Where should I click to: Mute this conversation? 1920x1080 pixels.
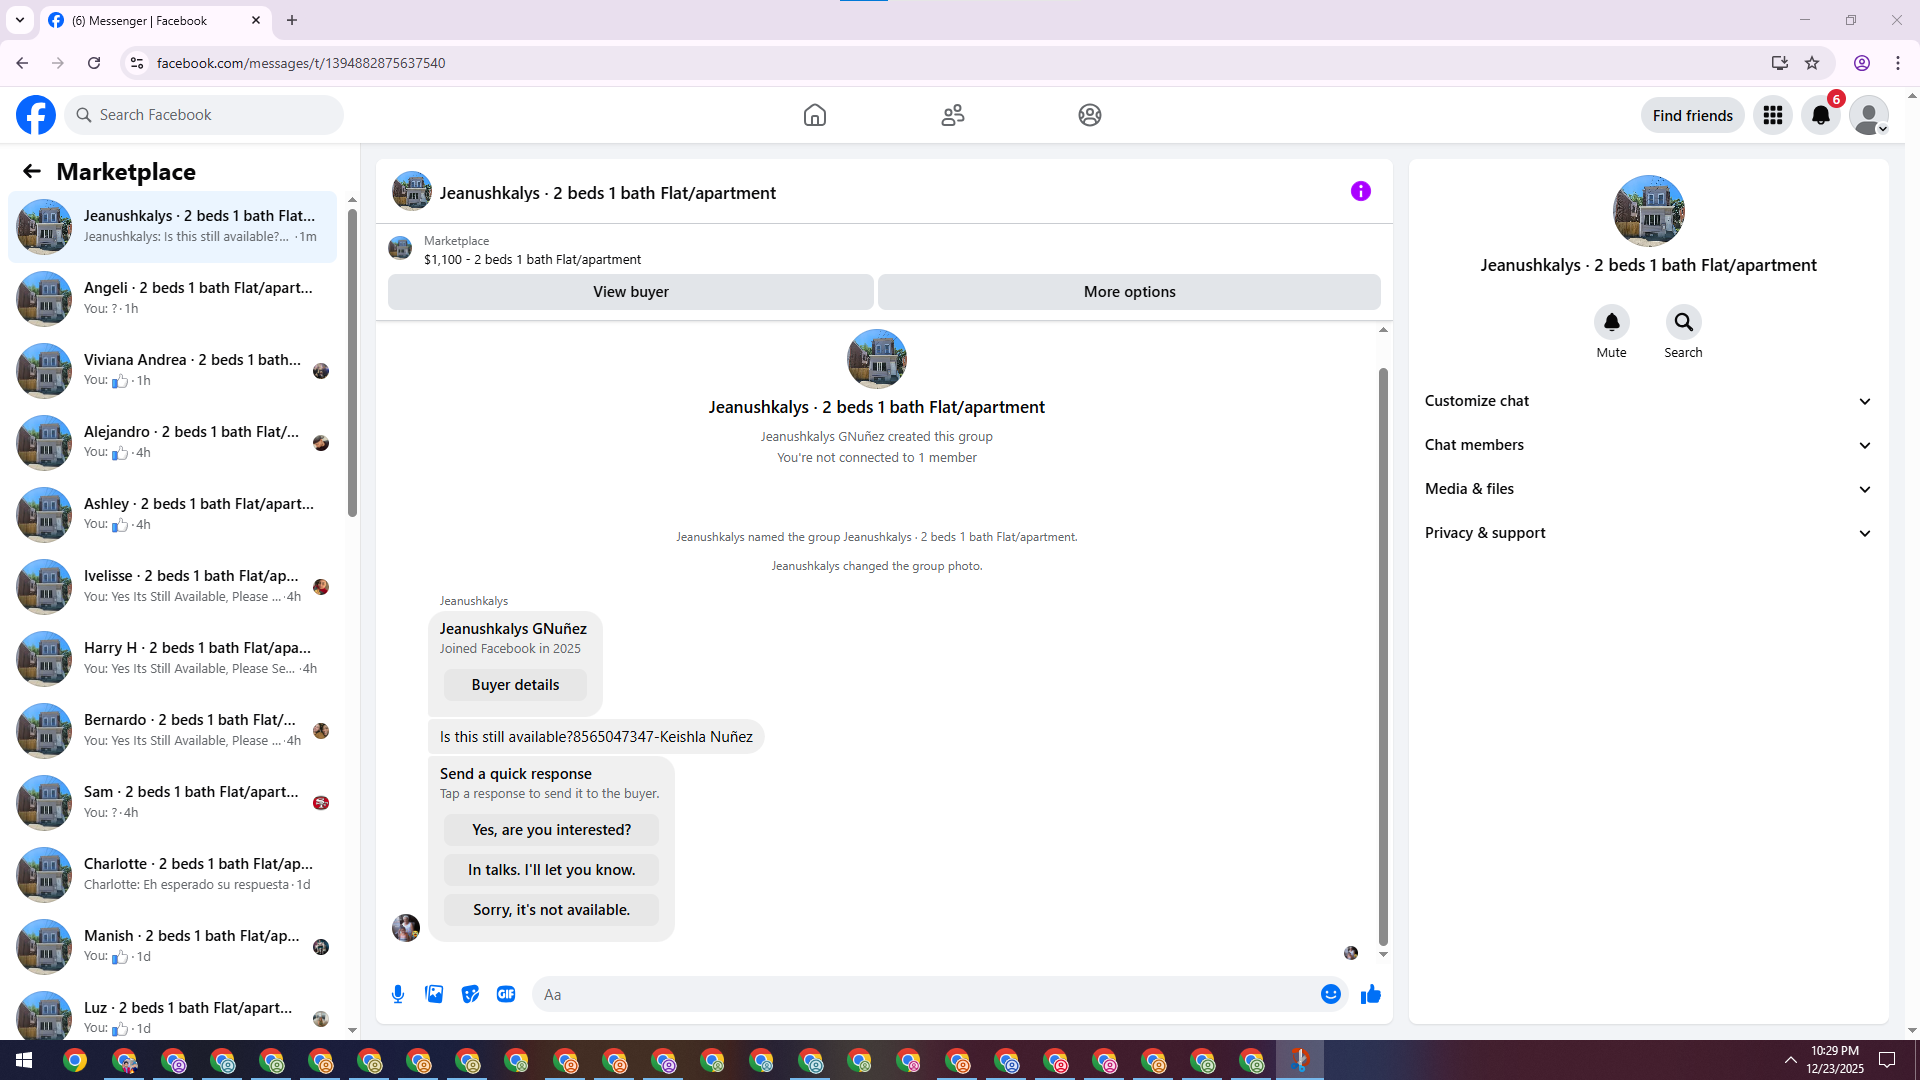(x=1611, y=323)
